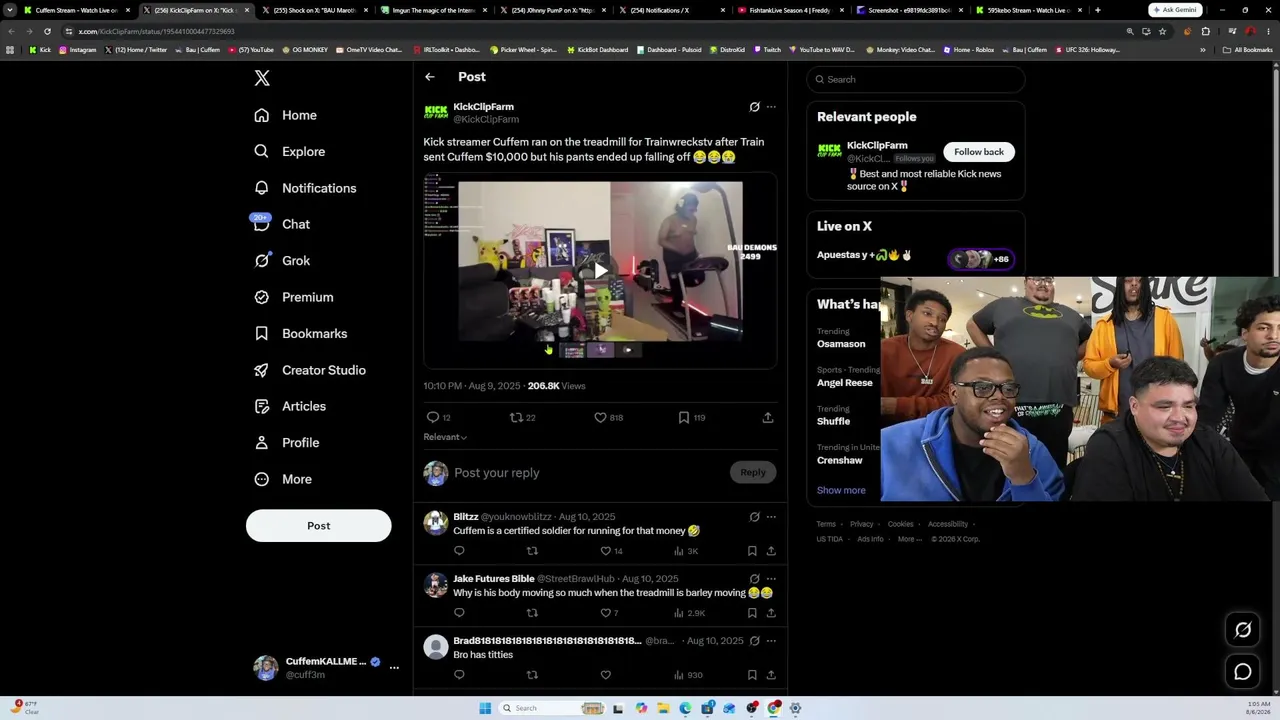Like the 'Bro has titties' reply
The width and height of the screenshot is (1280, 720).
coord(605,675)
